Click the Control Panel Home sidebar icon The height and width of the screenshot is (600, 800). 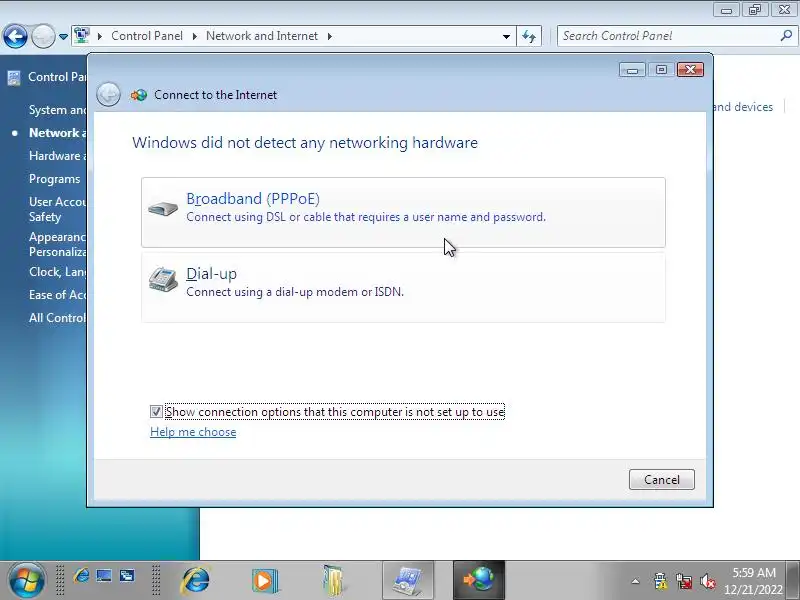(14, 78)
